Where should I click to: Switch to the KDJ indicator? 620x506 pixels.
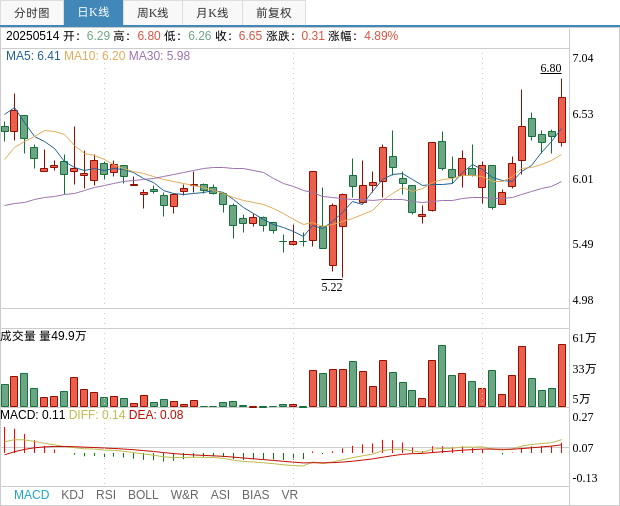(73, 495)
